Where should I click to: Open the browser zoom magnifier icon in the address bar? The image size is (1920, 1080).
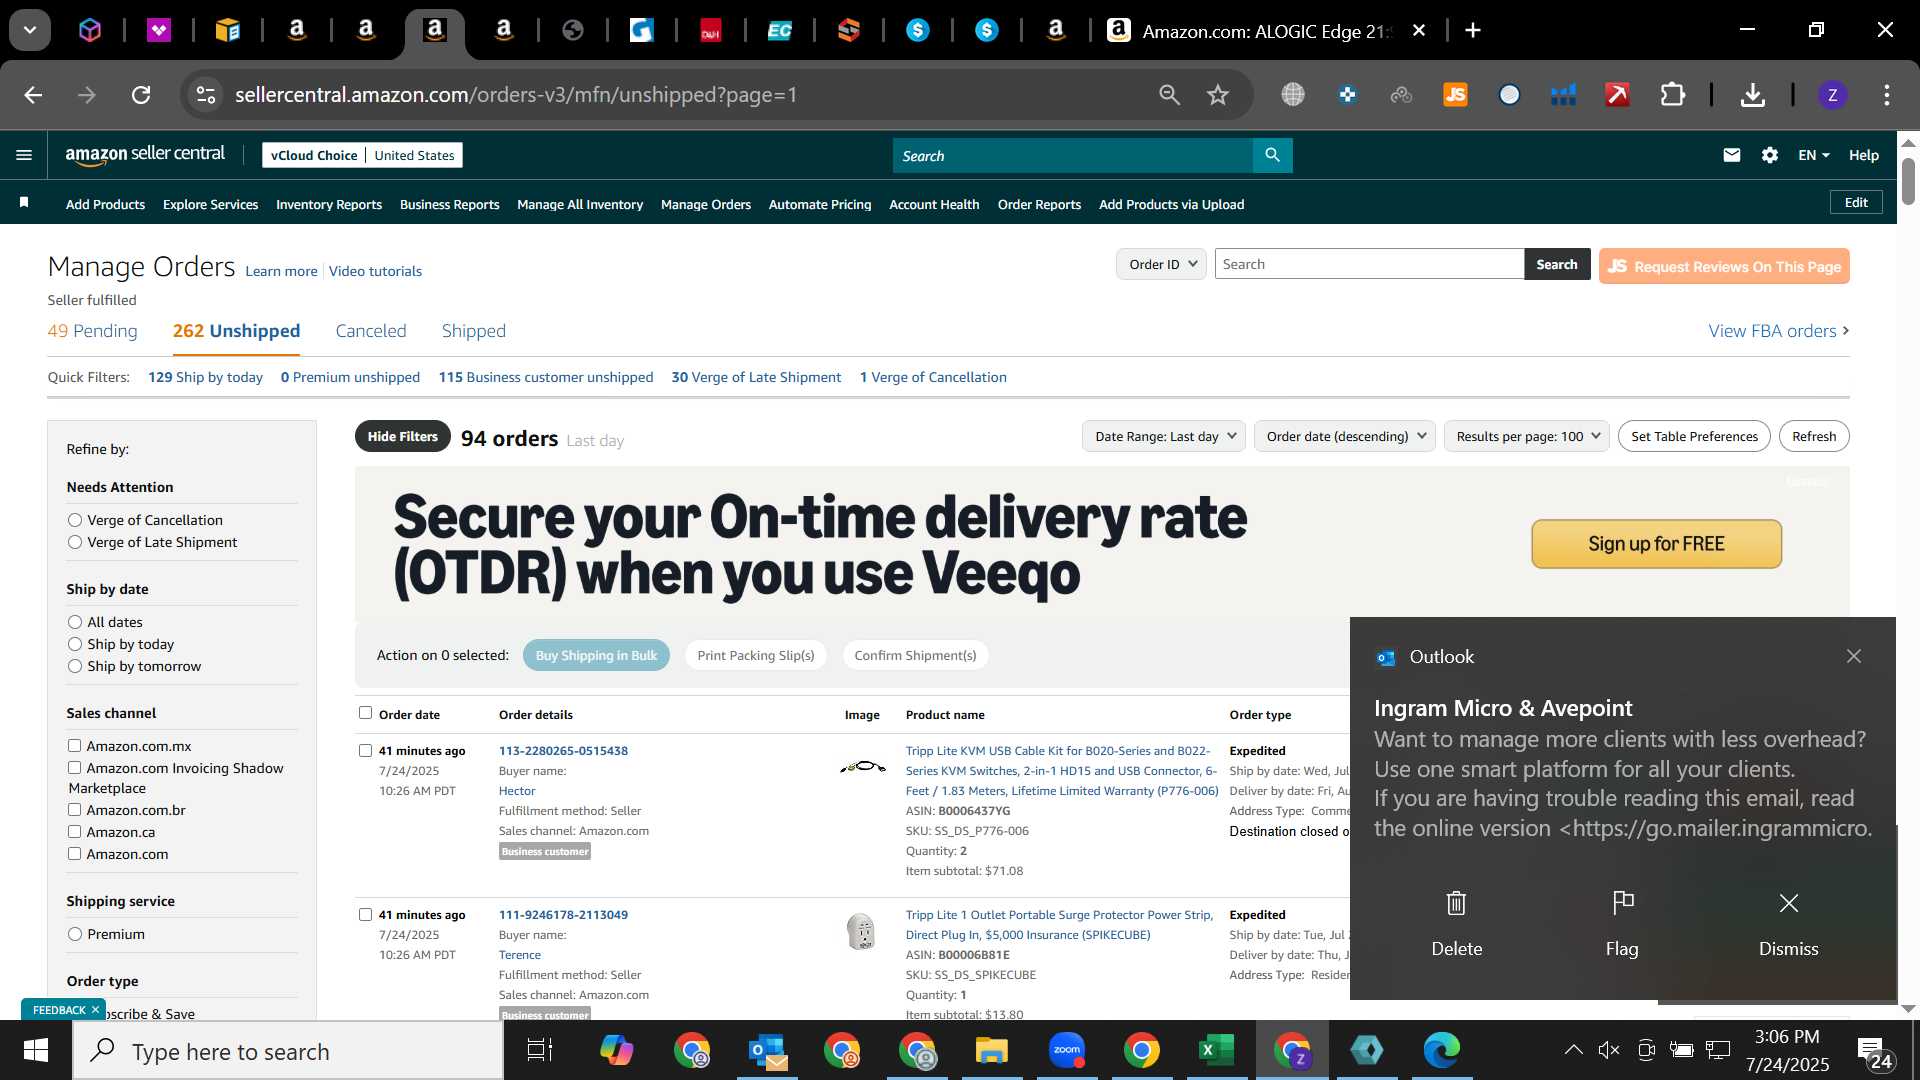point(1169,95)
